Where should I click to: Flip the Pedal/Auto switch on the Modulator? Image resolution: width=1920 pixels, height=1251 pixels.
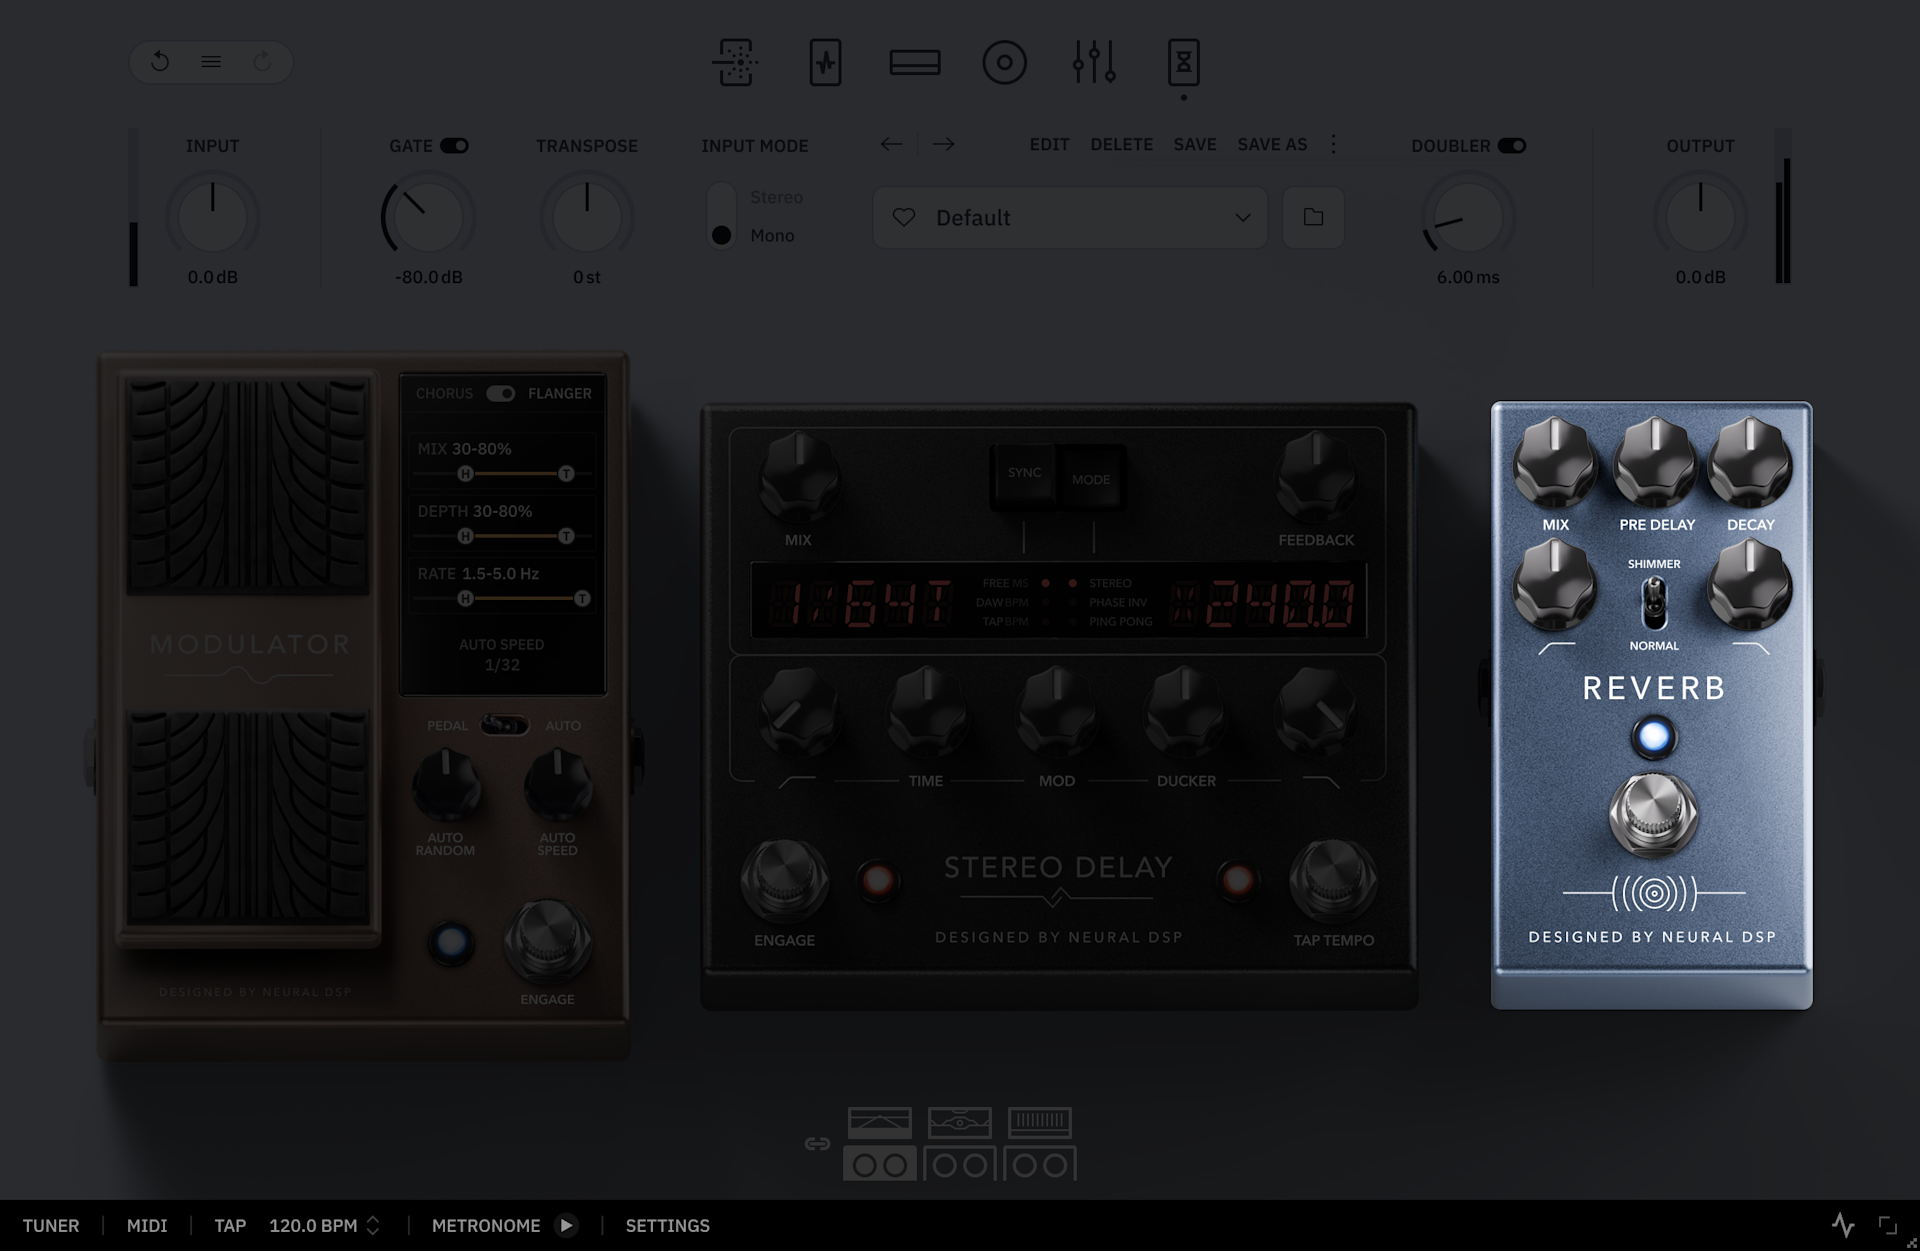point(505,725)
